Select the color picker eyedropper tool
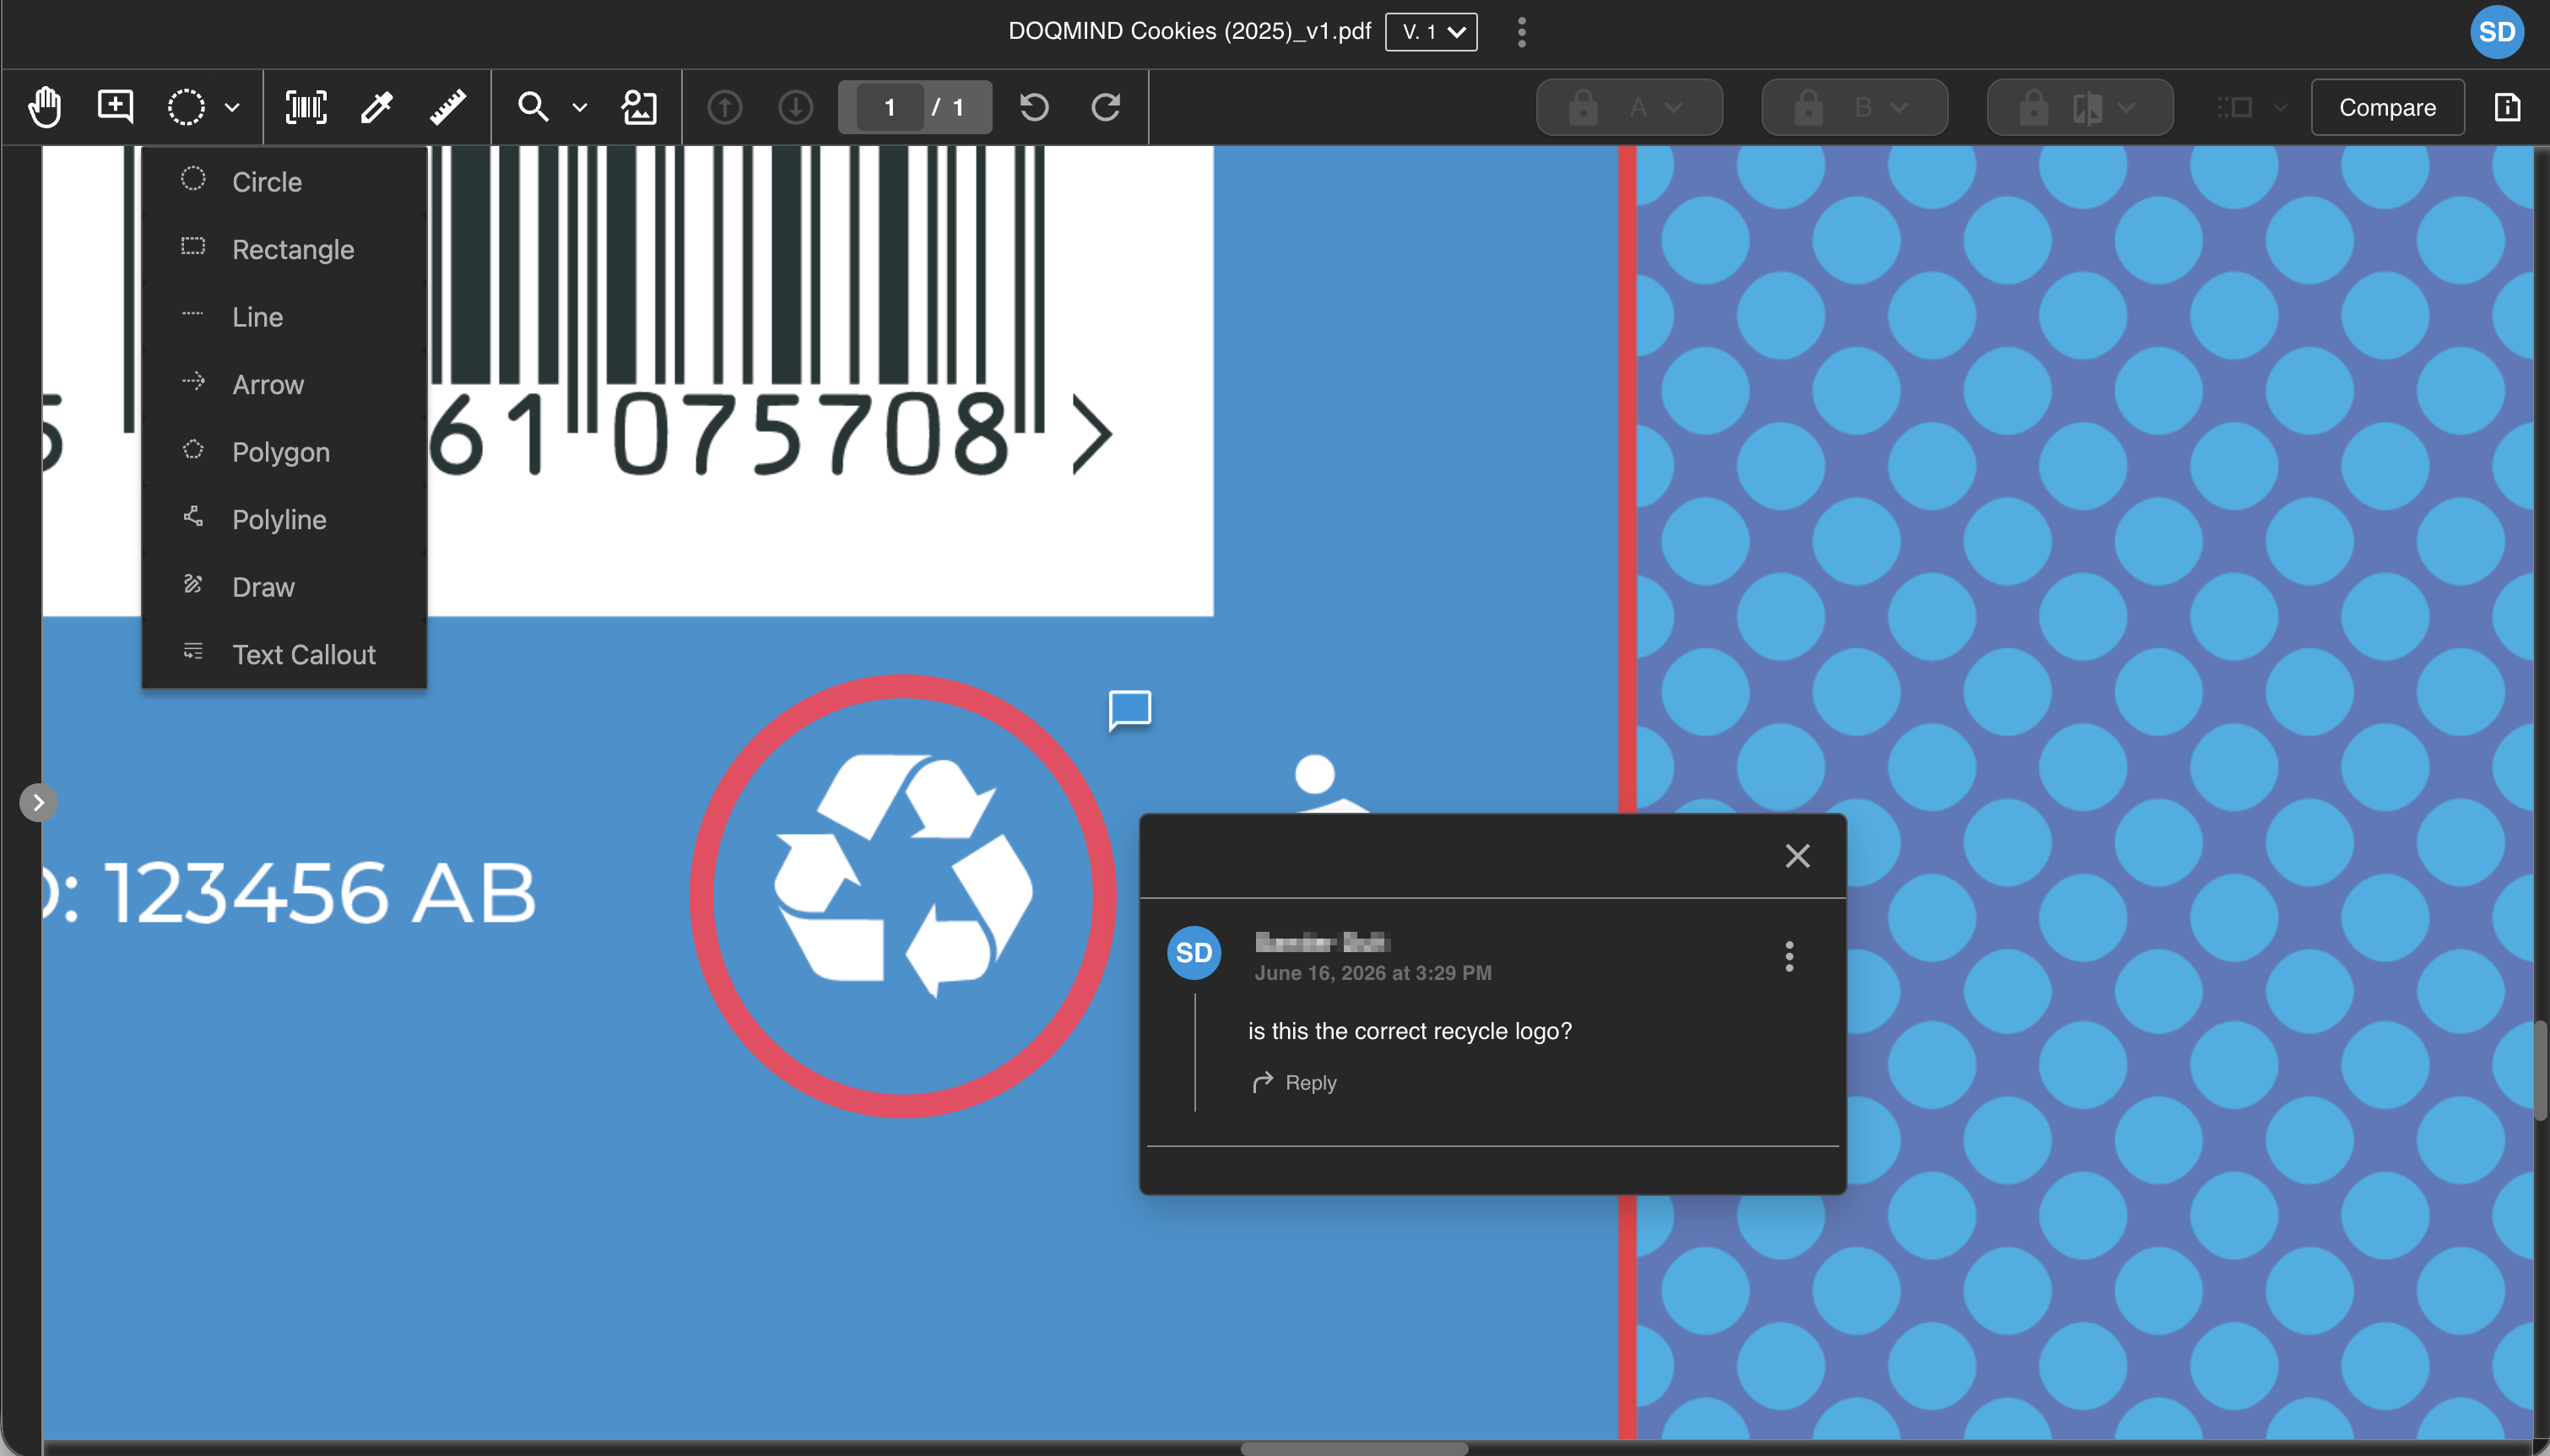 (377, 107)
